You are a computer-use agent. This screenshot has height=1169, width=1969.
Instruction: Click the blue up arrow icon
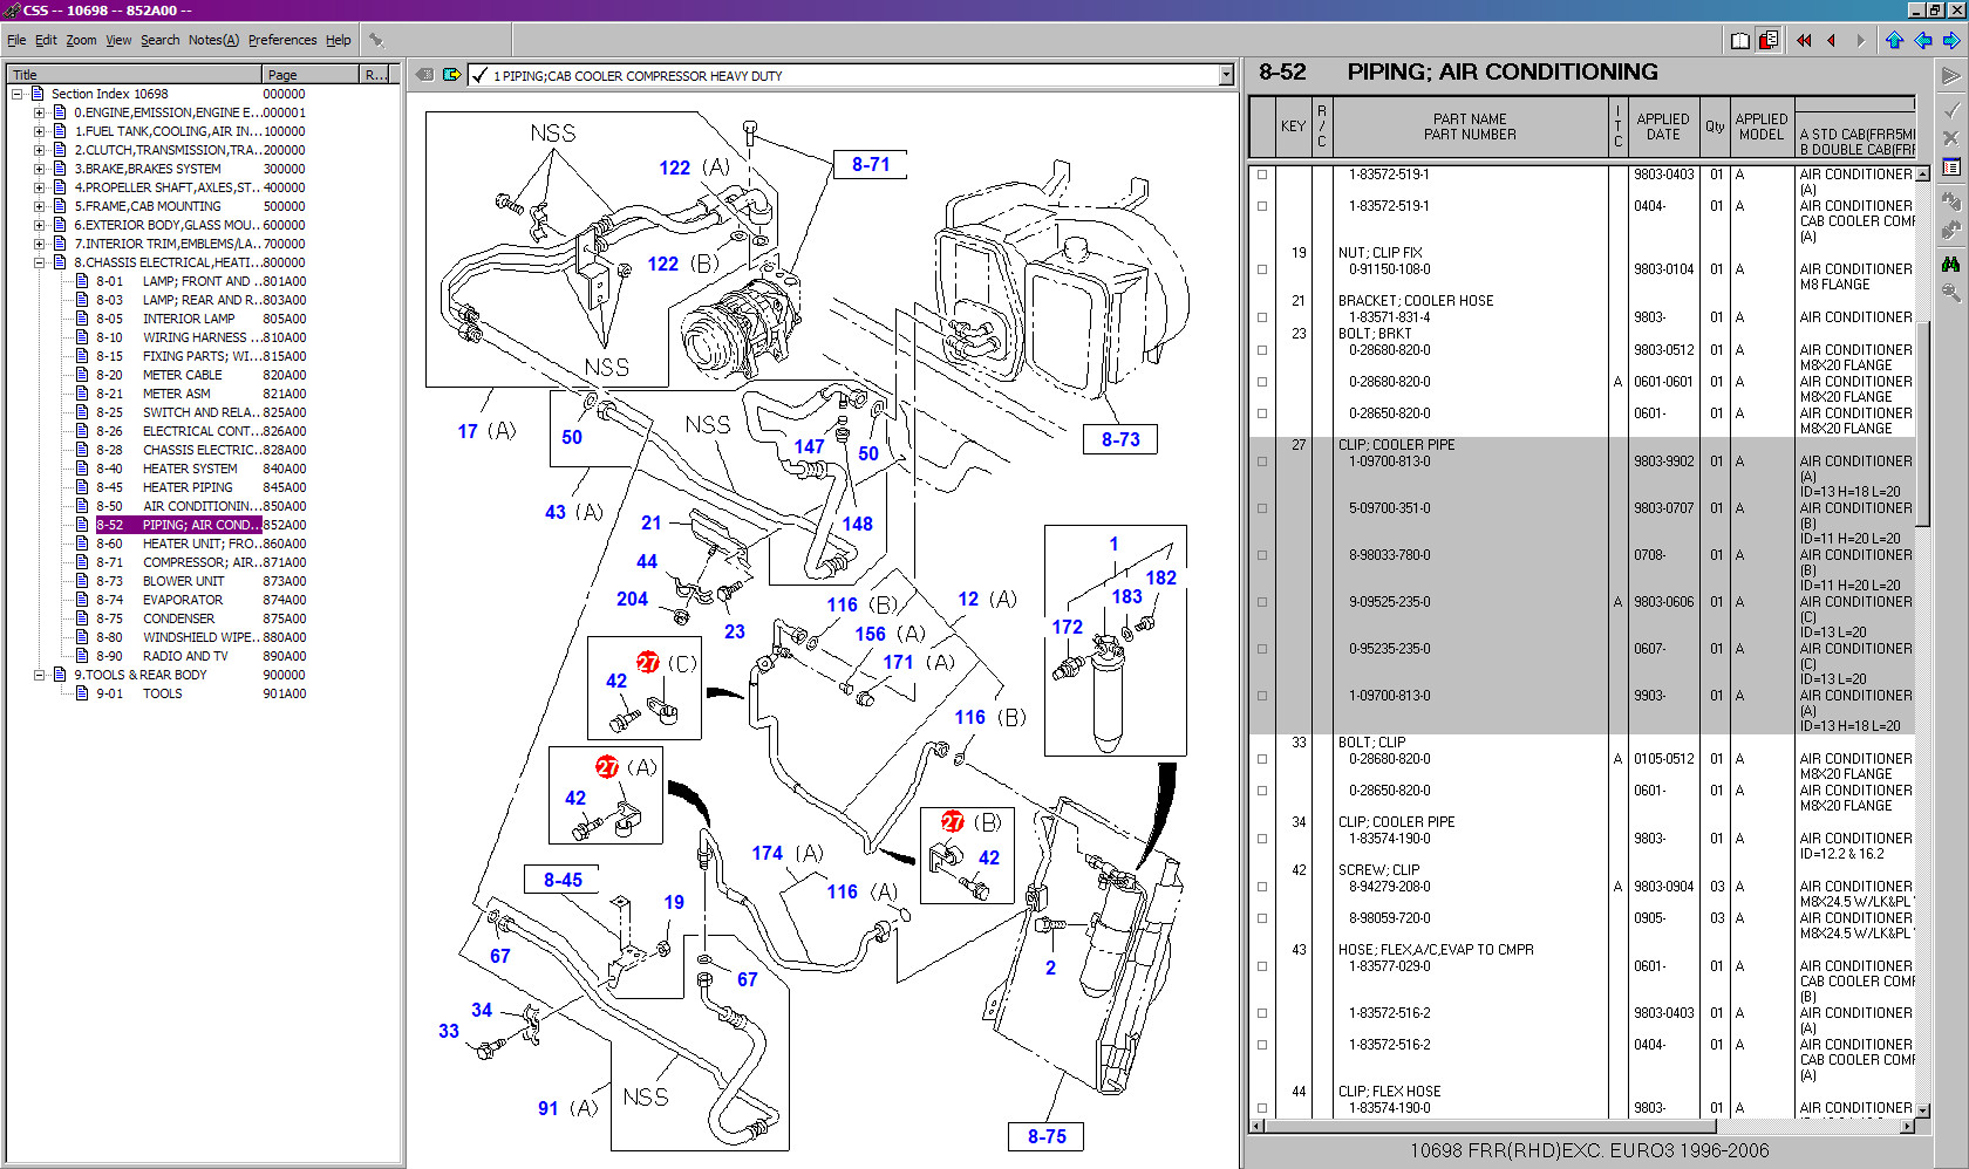[x=1894, y=40]
